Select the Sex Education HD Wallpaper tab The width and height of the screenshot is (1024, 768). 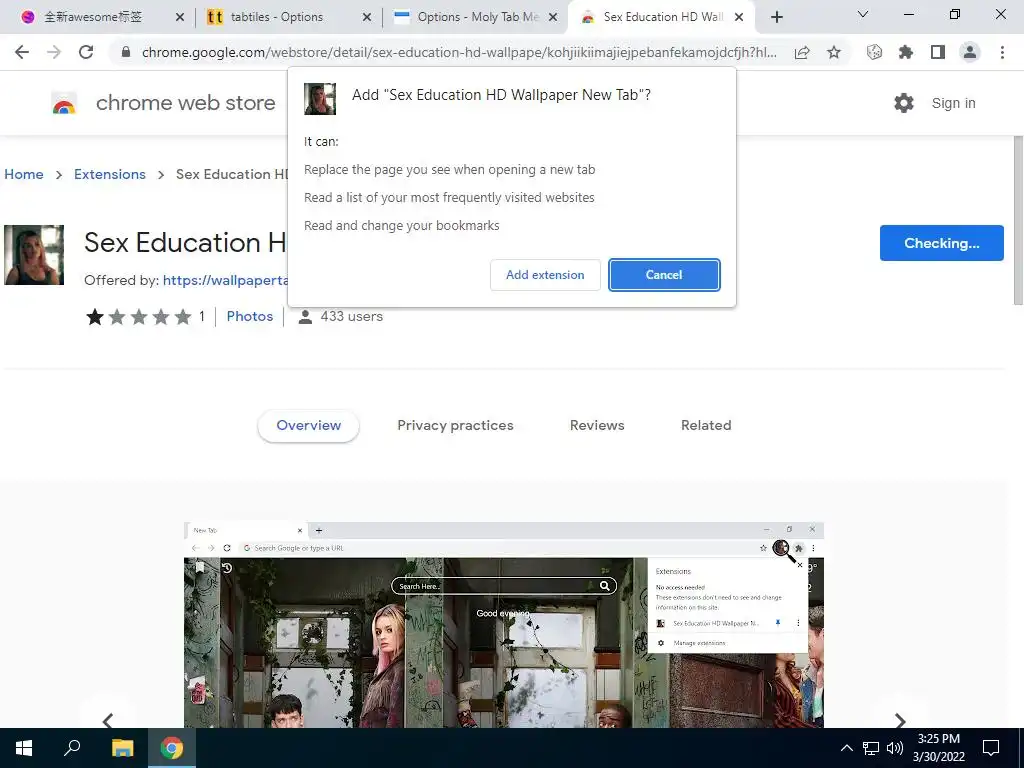(661, 17)
